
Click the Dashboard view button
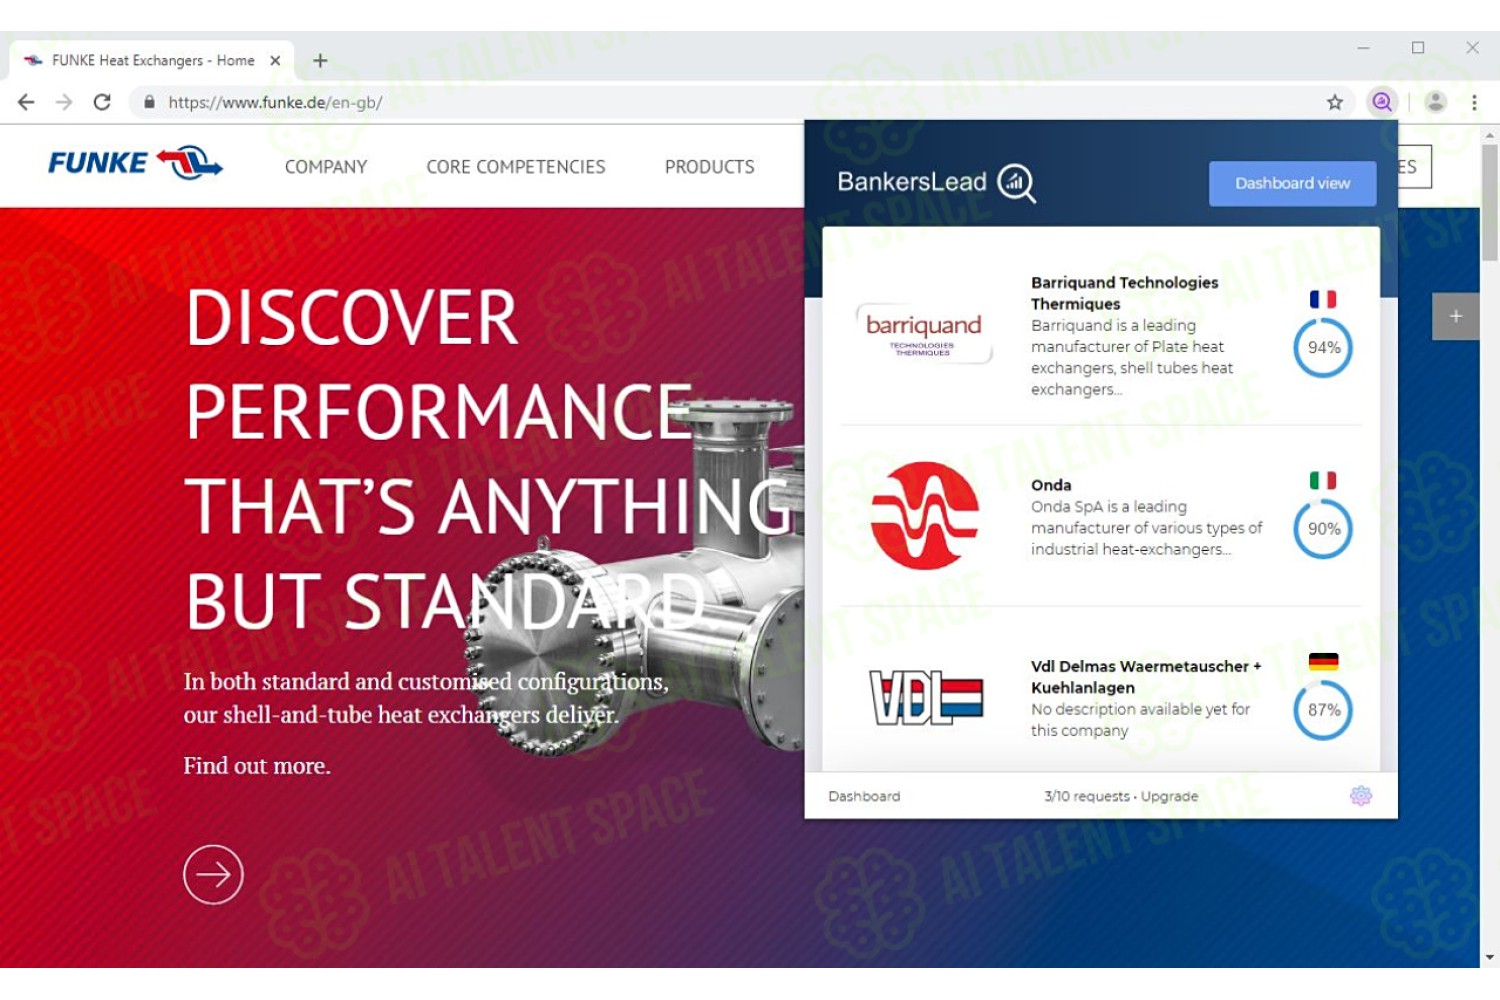pos(1292,184)
